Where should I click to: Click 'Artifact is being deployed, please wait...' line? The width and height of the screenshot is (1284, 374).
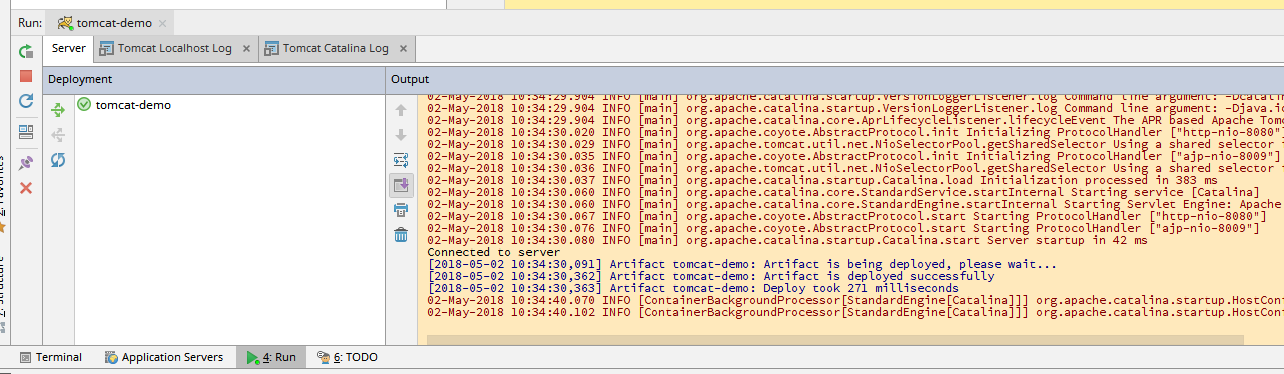click(741, 264)
